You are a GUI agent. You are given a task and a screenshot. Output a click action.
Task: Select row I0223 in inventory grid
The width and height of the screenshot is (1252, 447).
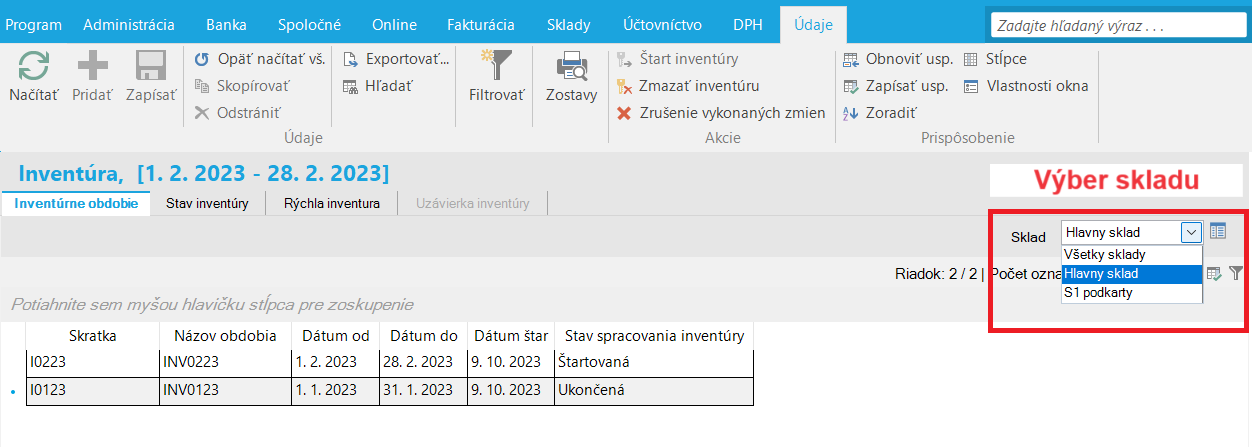(391, 361)
